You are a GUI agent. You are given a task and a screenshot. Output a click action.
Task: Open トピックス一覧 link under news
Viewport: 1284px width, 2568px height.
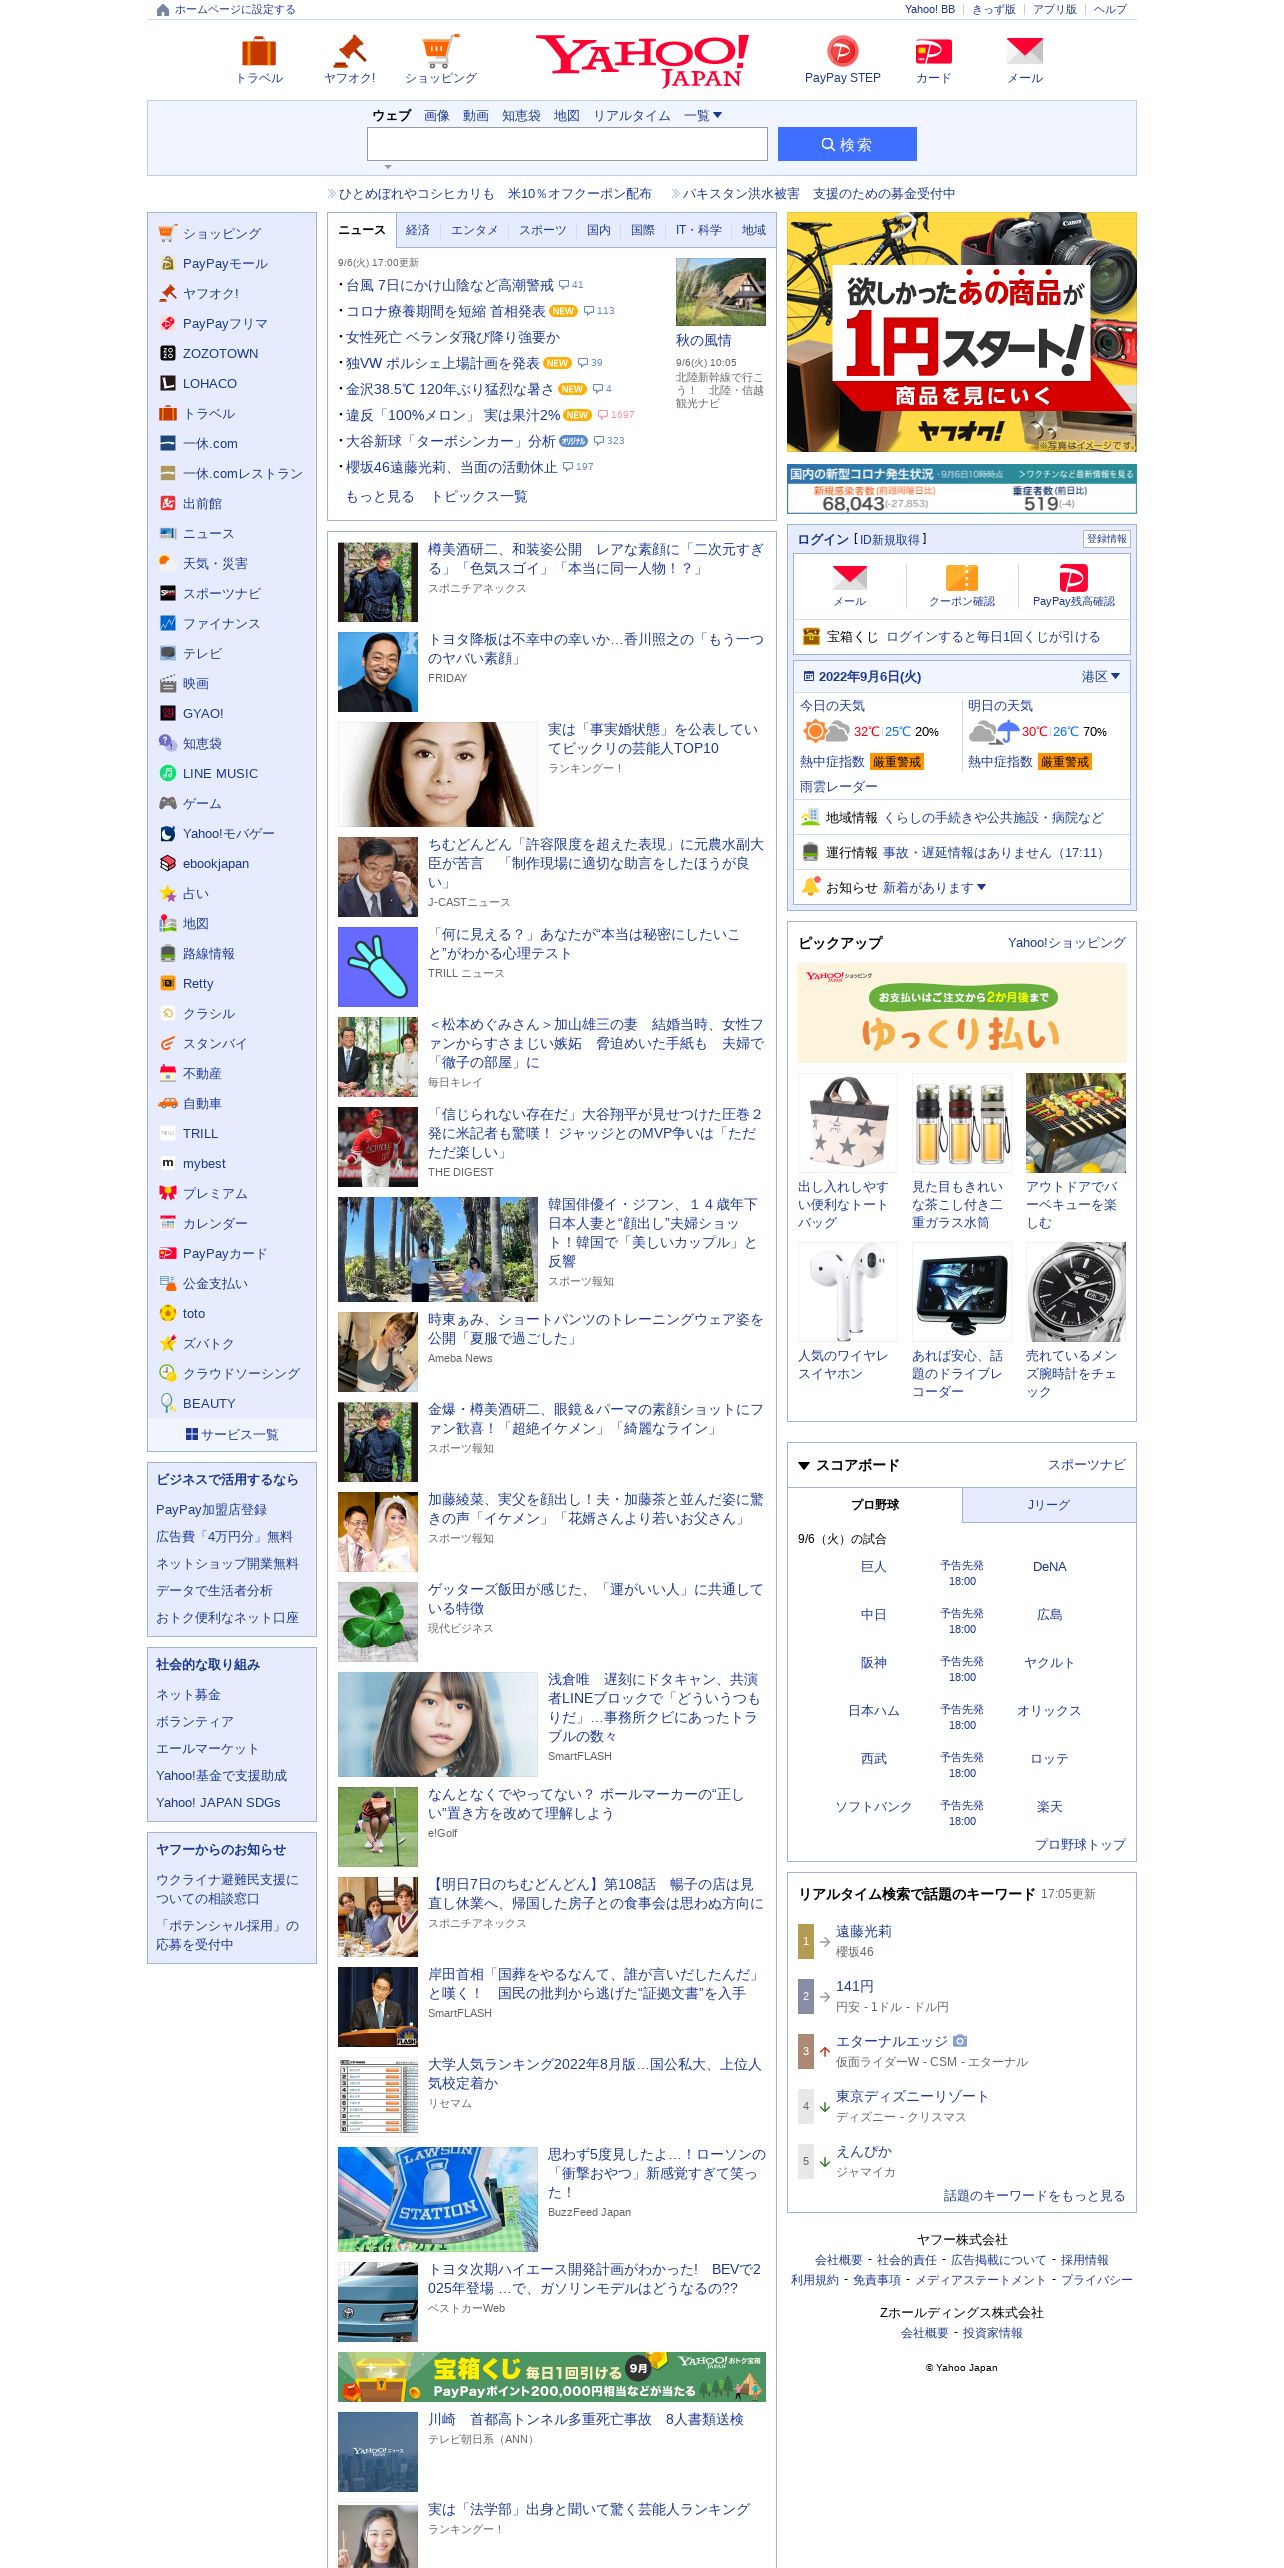pyautogui.click(x=479, y=497)
